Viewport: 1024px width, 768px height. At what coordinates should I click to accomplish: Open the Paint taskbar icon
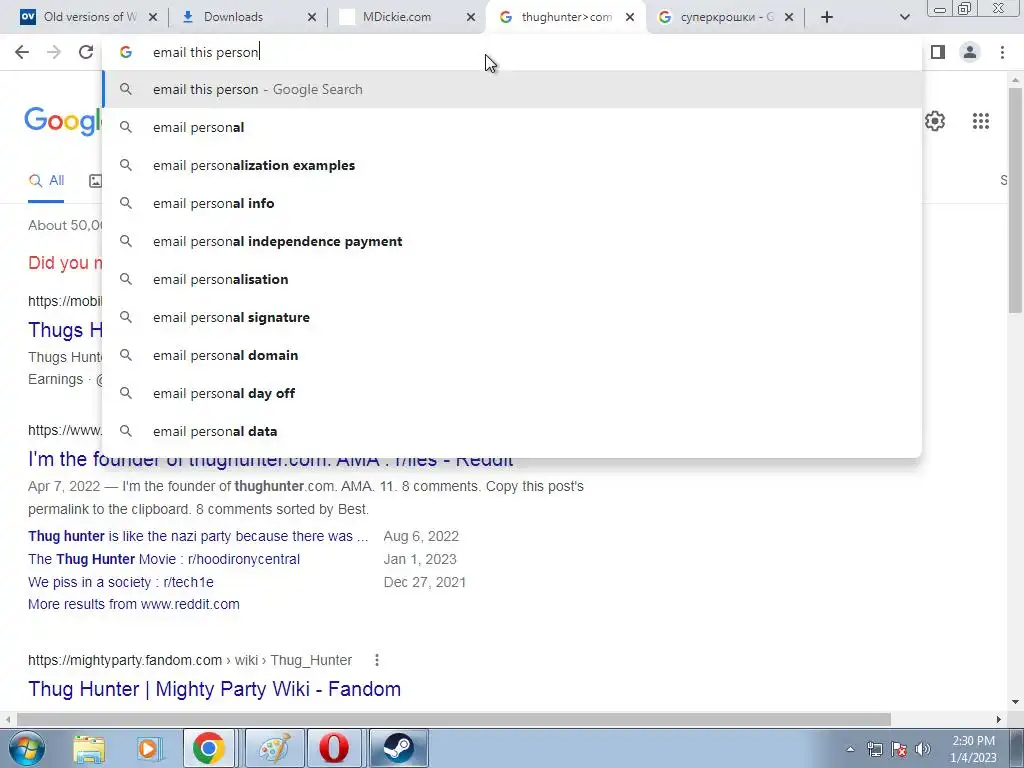(275, 748)
